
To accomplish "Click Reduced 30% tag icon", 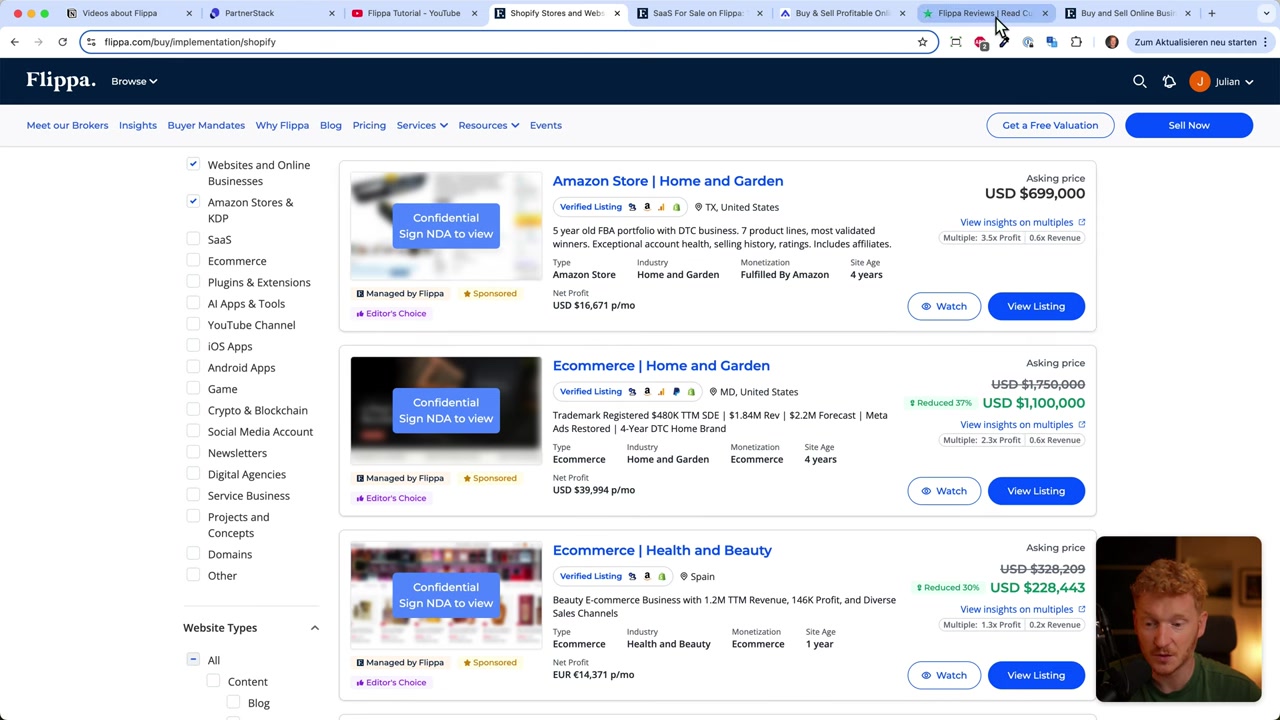I will click(919, 588).
